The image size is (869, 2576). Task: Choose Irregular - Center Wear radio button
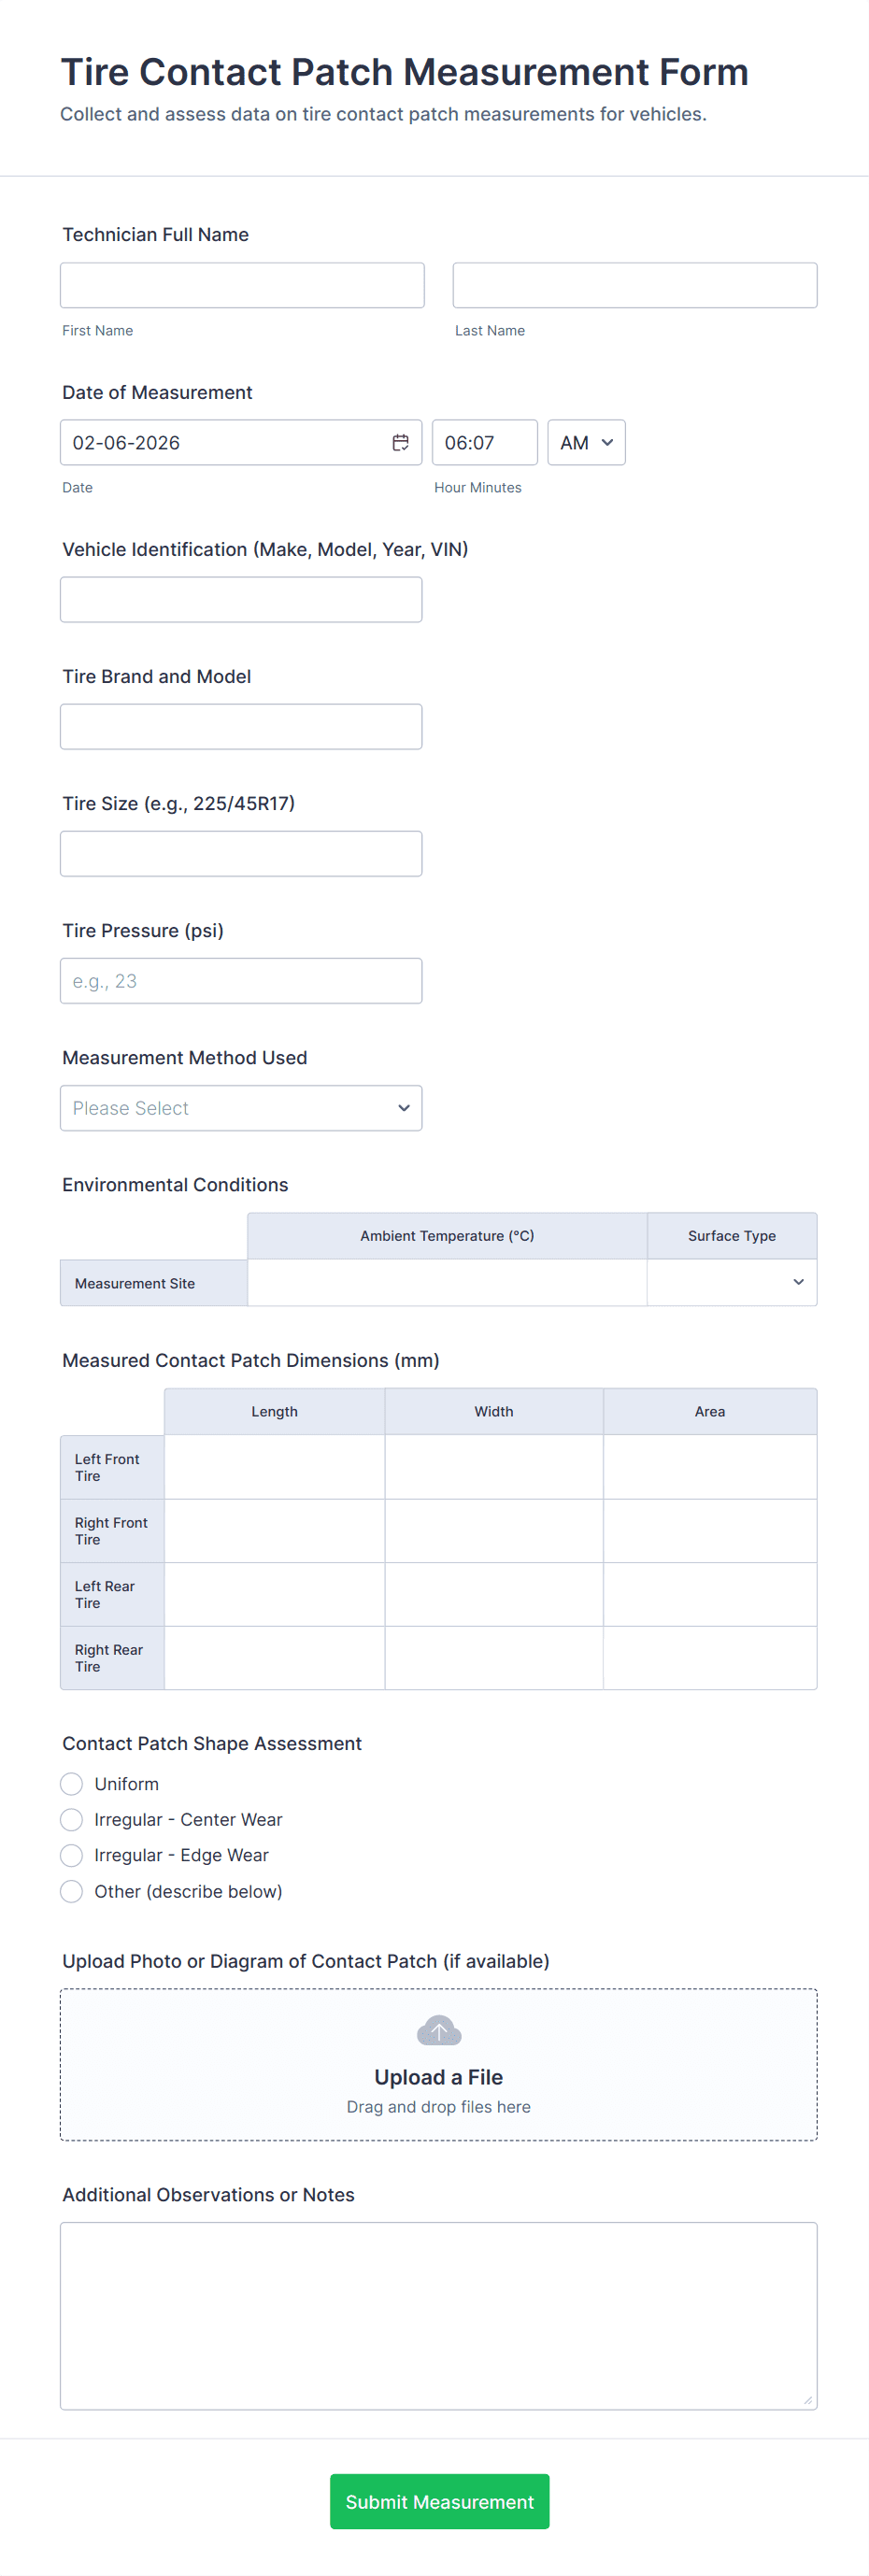(72, 1820)
